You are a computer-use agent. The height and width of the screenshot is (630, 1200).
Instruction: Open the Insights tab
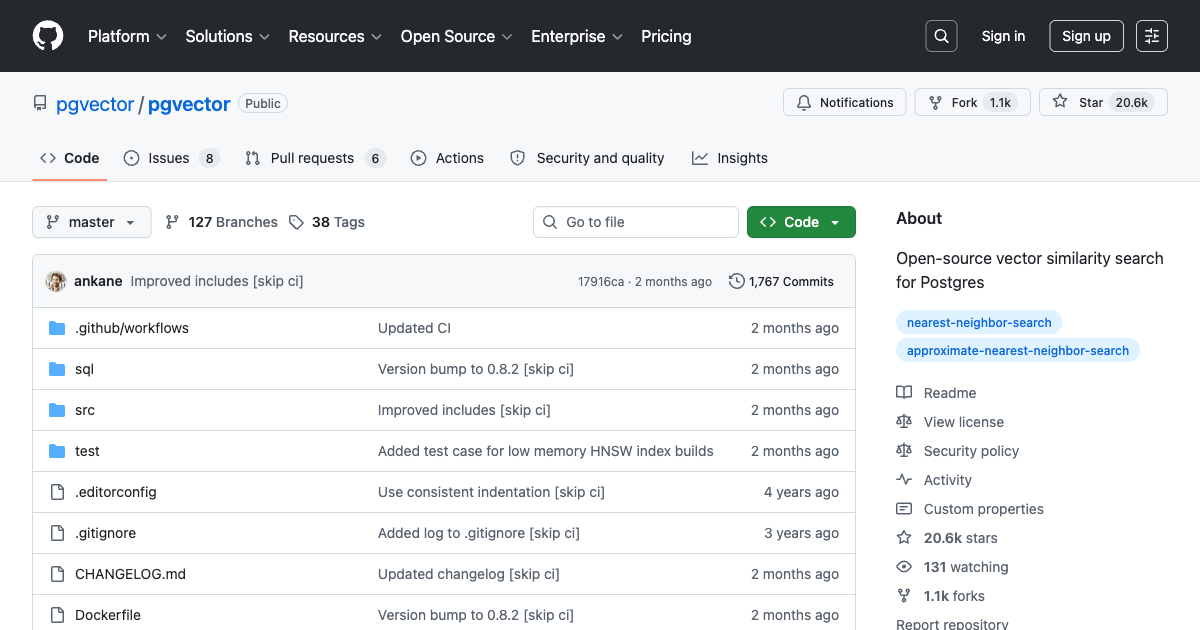(730, 158)
